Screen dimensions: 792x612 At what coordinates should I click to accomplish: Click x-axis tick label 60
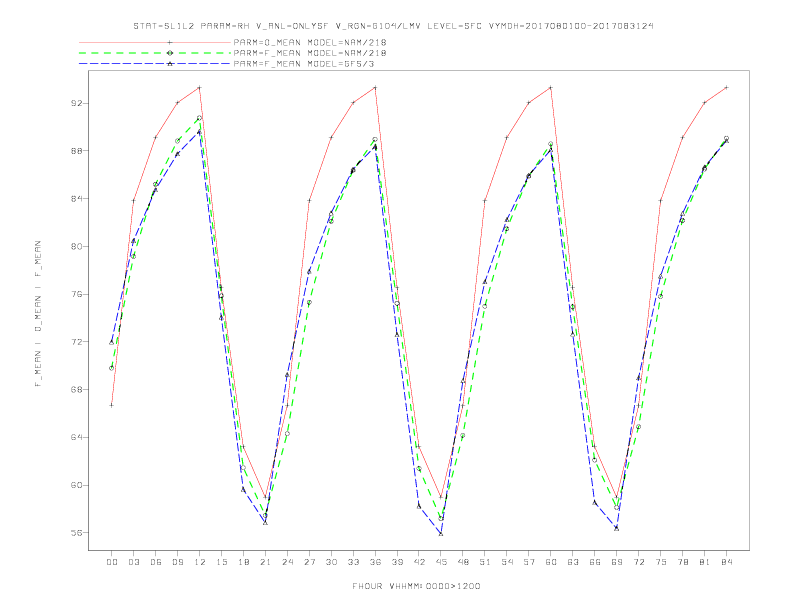point(551,562)
